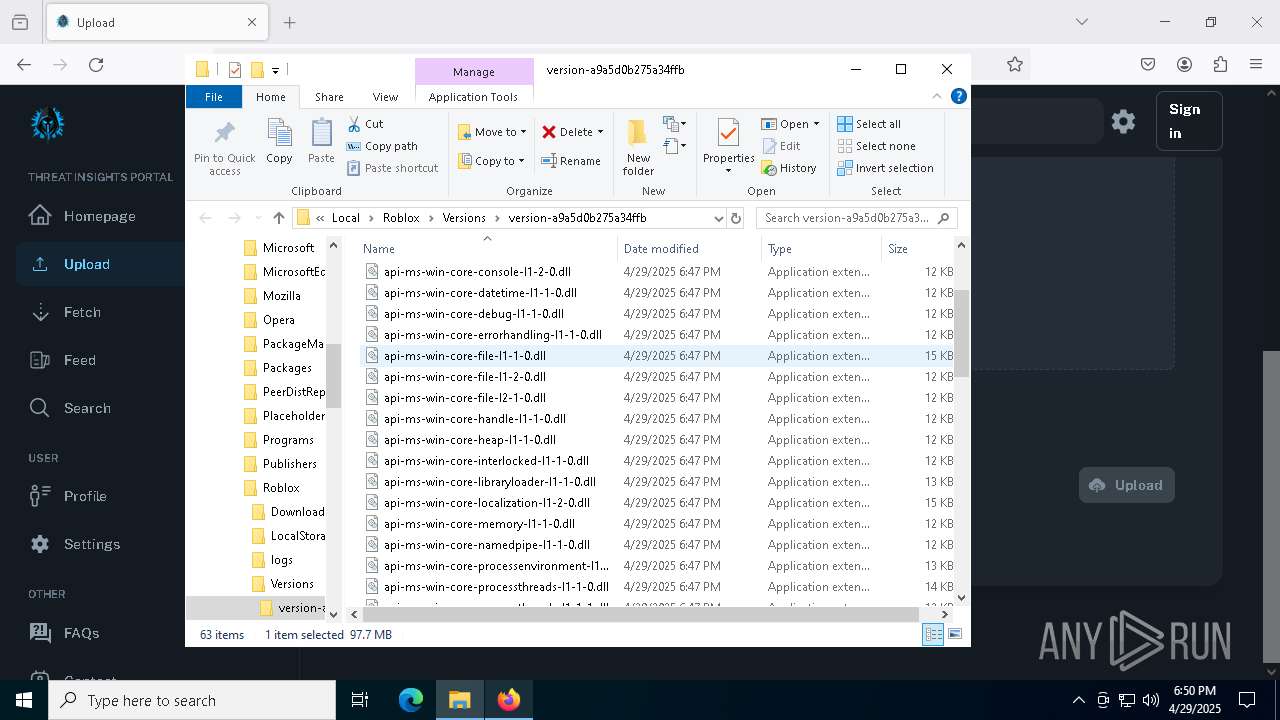Sort by the Name column header

tap(487, 248)
